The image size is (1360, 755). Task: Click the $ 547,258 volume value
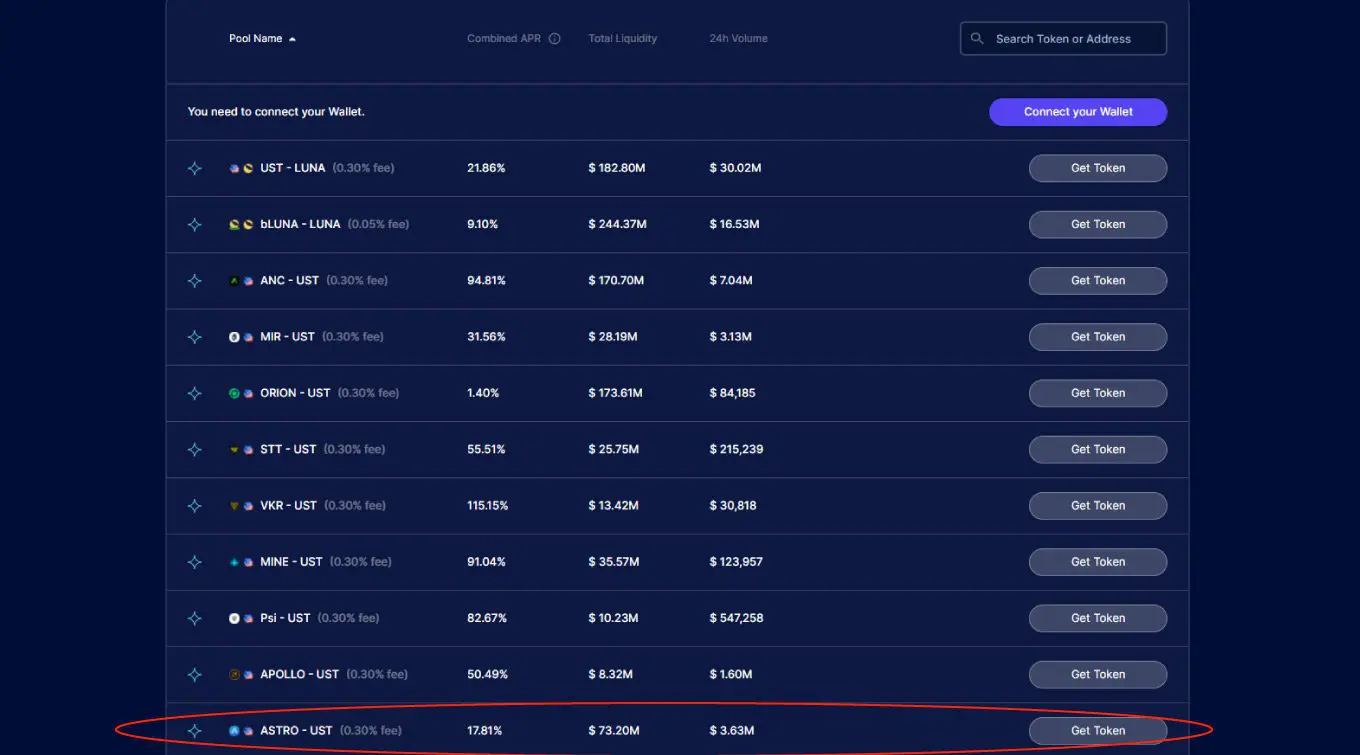[x=736, y=618]
